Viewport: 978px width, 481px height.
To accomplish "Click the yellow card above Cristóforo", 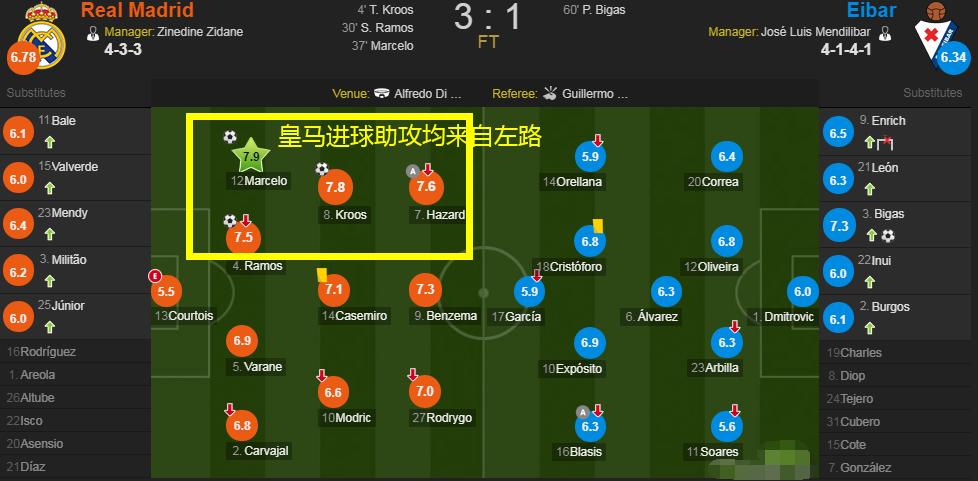I will coord(597,226).
